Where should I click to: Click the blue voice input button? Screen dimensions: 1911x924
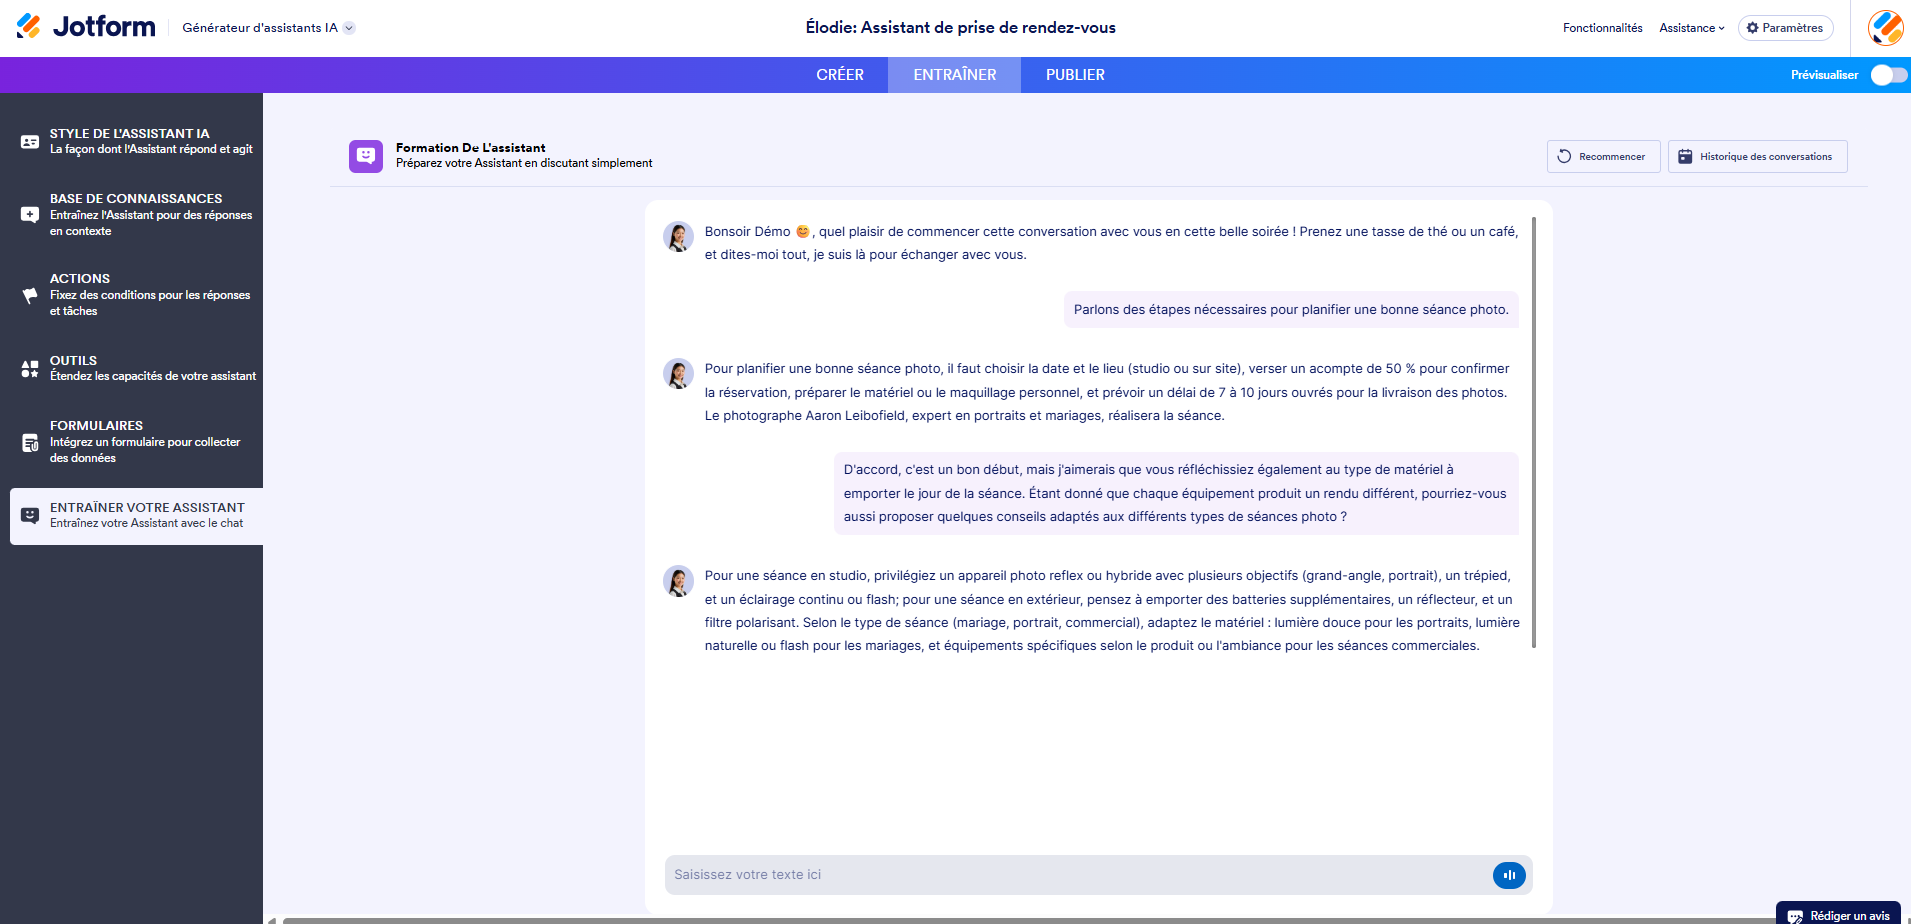click(x=1509, y=875)
